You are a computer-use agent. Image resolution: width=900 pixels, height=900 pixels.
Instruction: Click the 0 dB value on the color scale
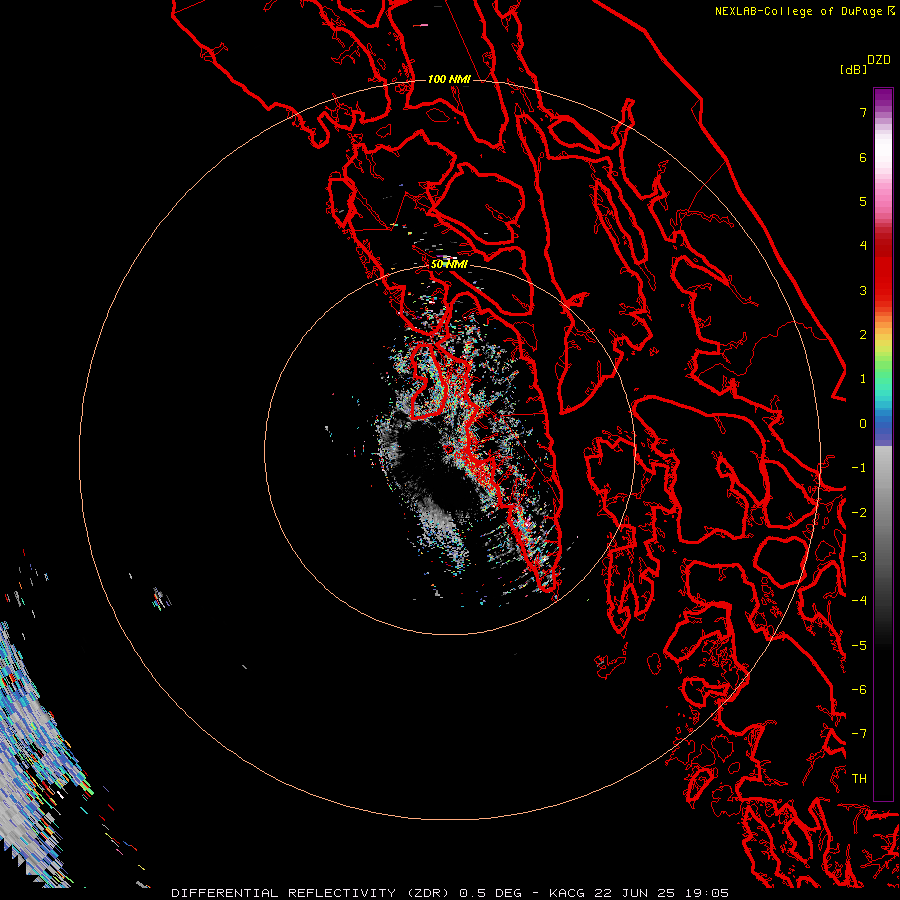863,424
